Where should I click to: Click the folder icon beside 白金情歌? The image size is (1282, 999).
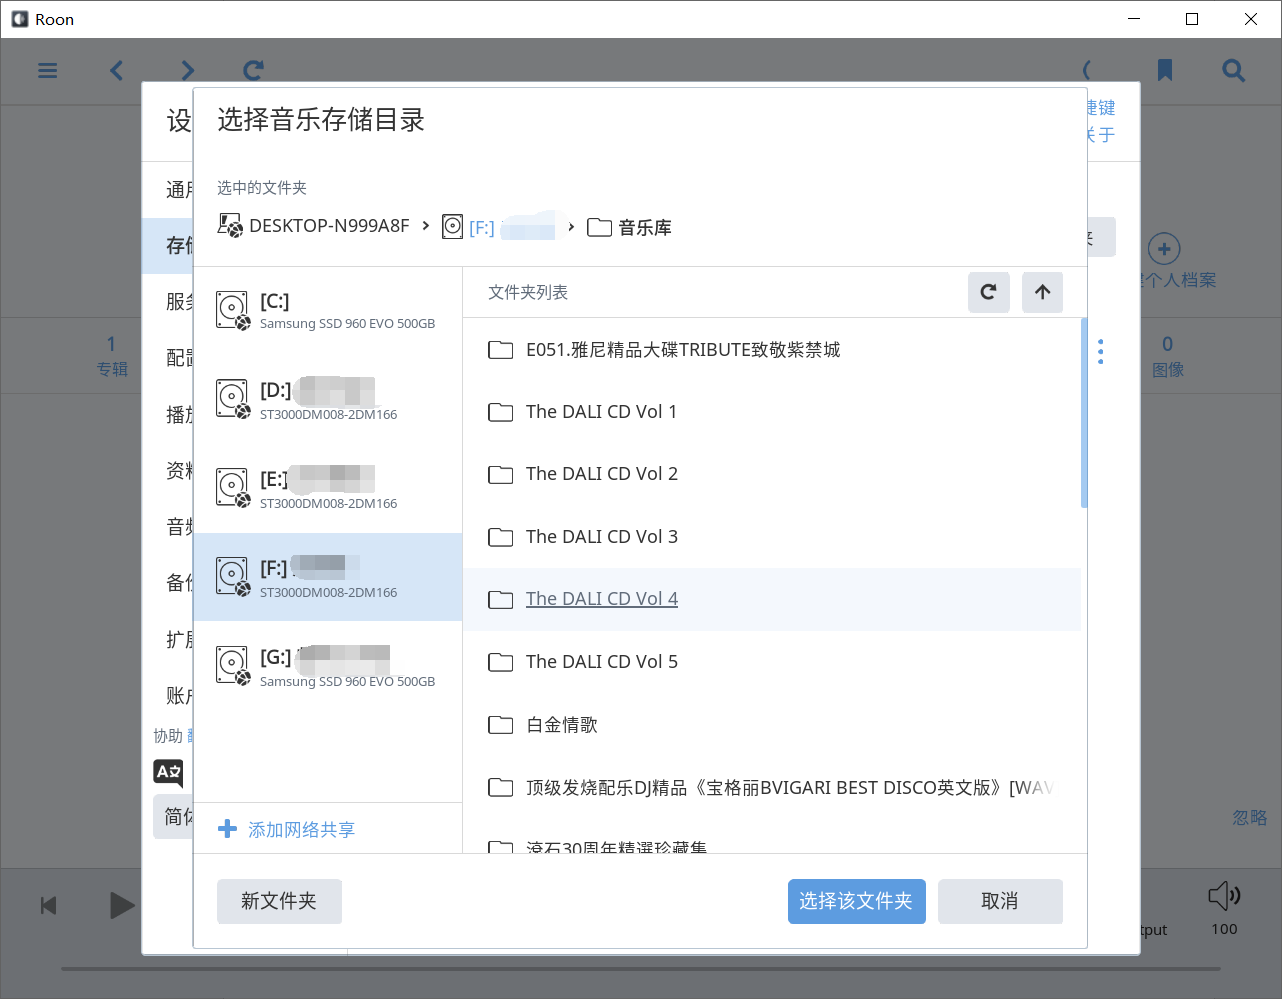[500, 725]
